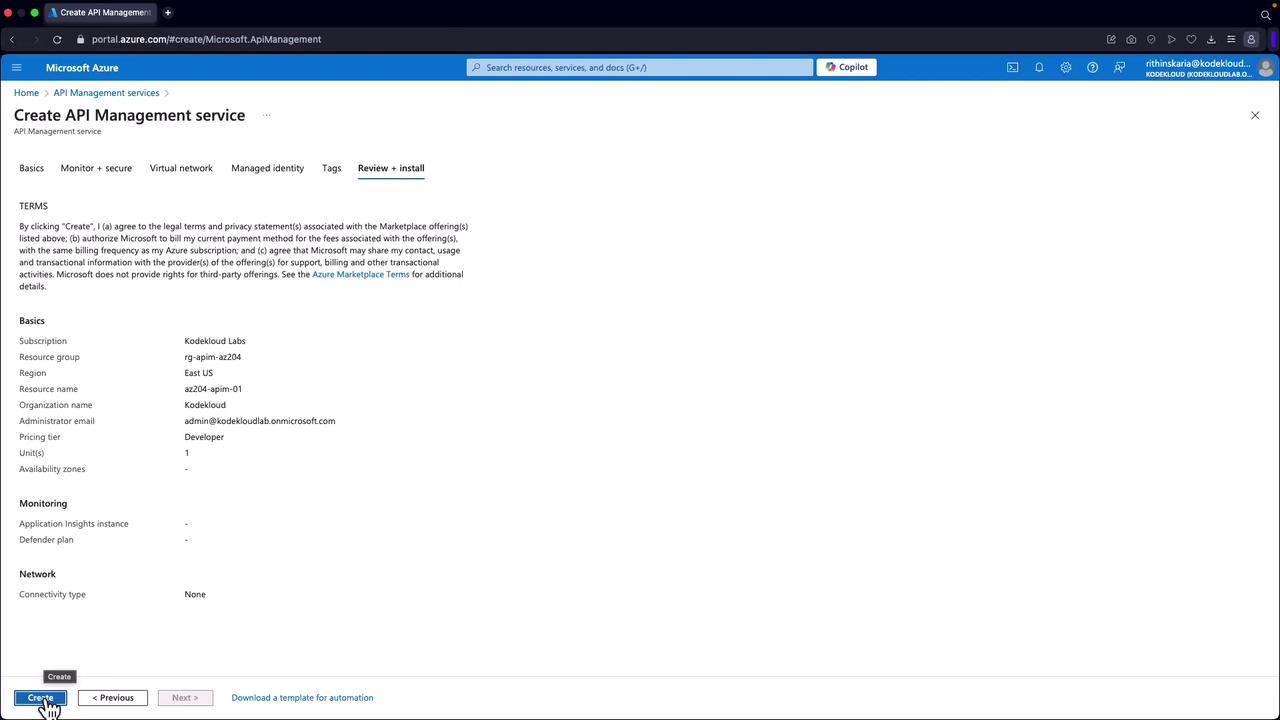
Task: Focus the Azure search resources box
Action: coord(640,67)
